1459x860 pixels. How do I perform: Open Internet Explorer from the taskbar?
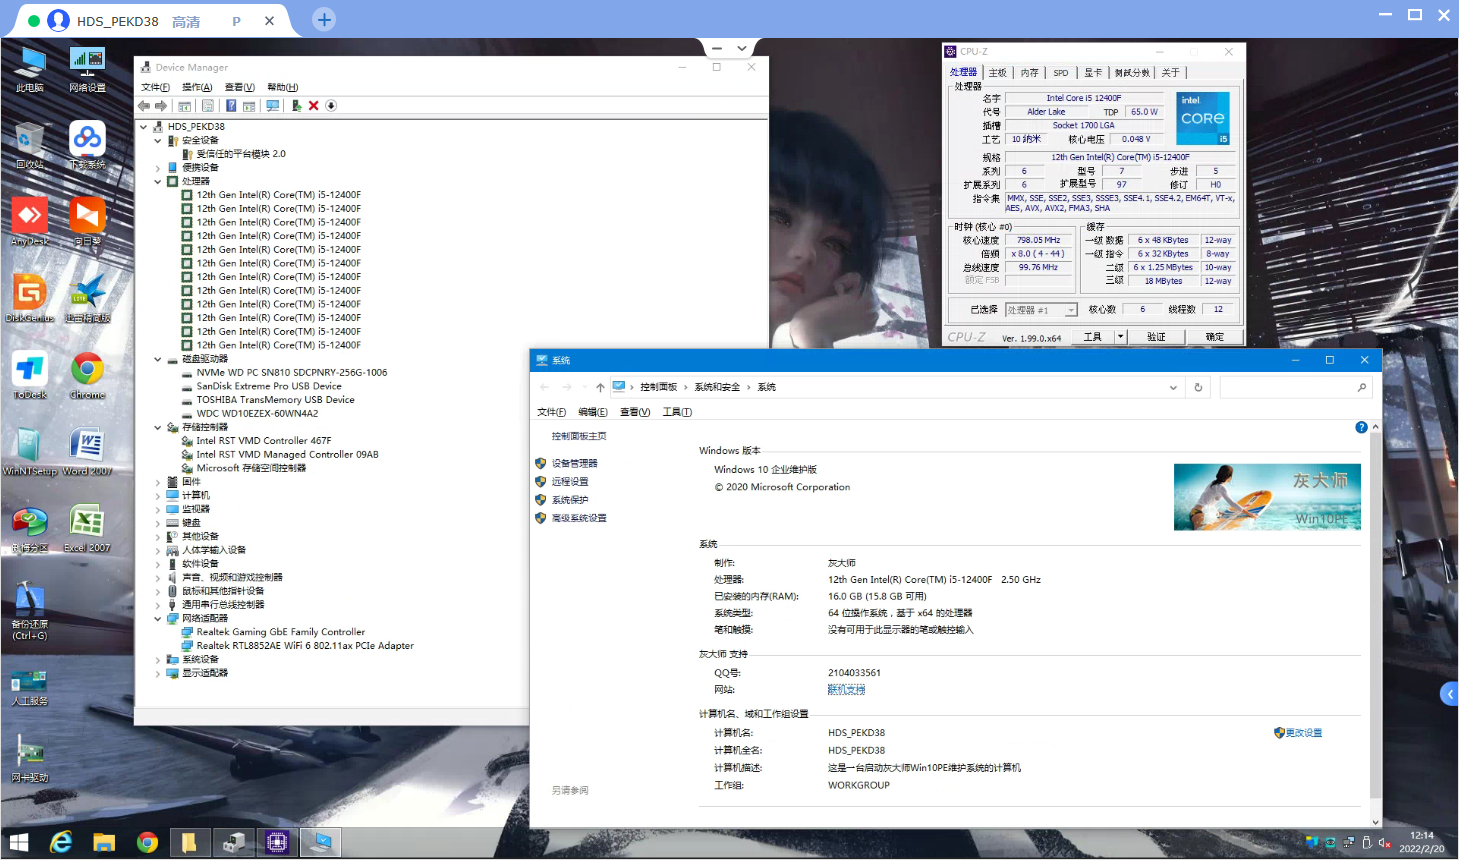point(61,843)
